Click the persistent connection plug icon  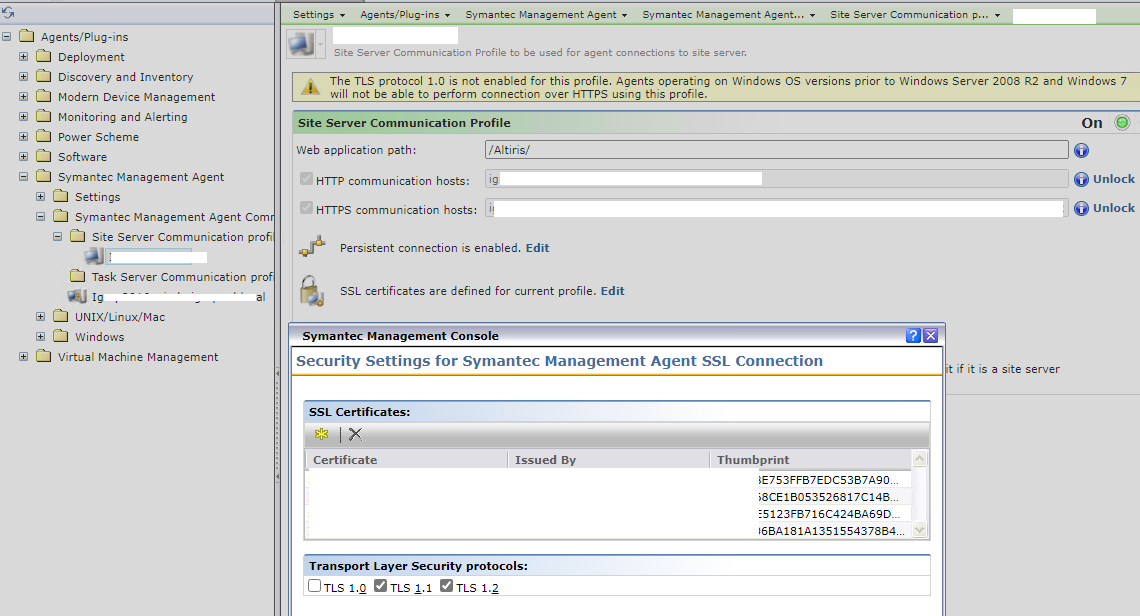click(312, 247)
